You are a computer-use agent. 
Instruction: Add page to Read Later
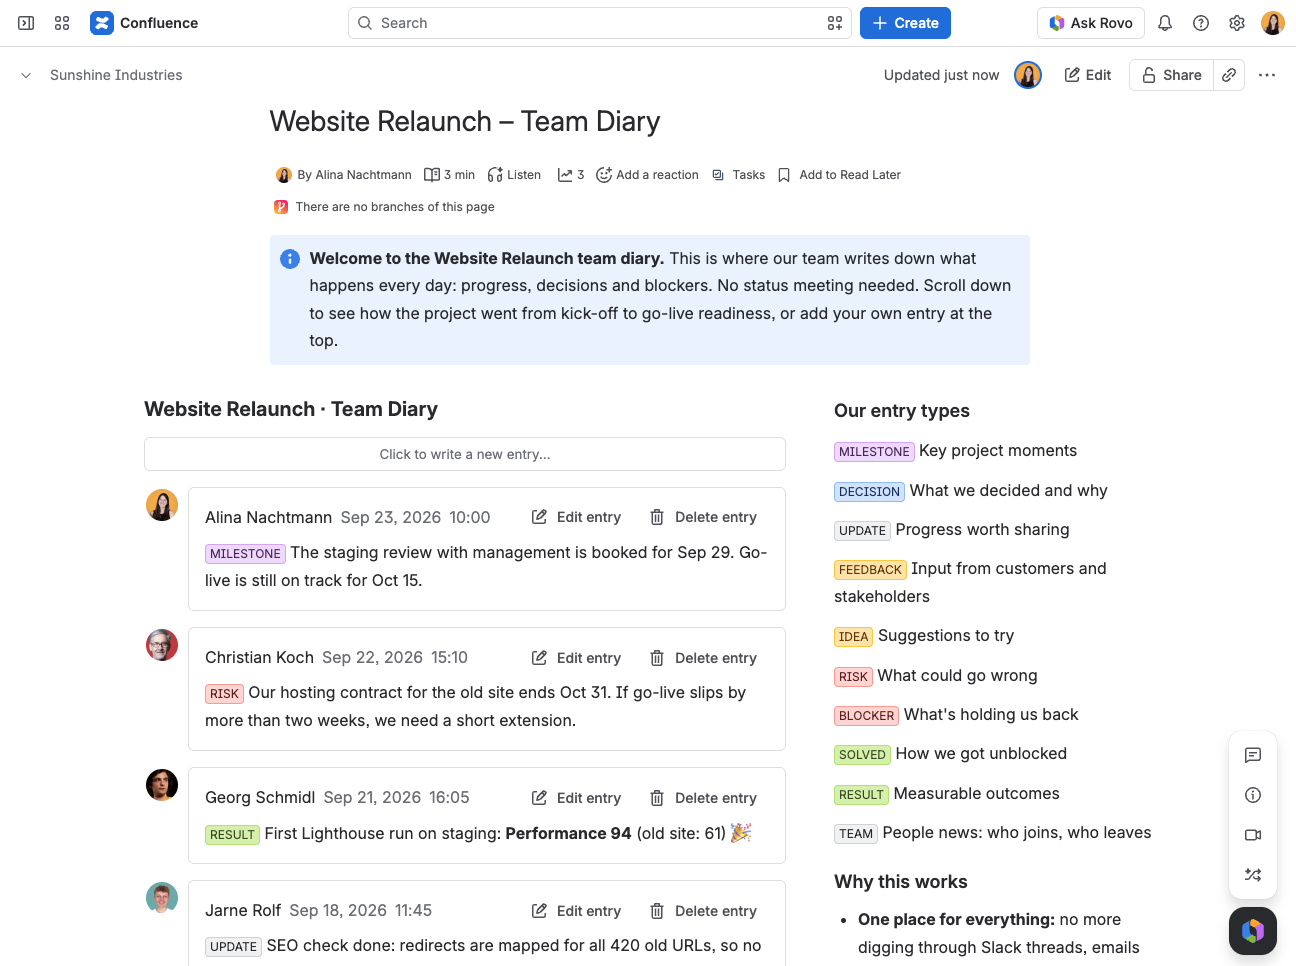[x=839, y=175]
